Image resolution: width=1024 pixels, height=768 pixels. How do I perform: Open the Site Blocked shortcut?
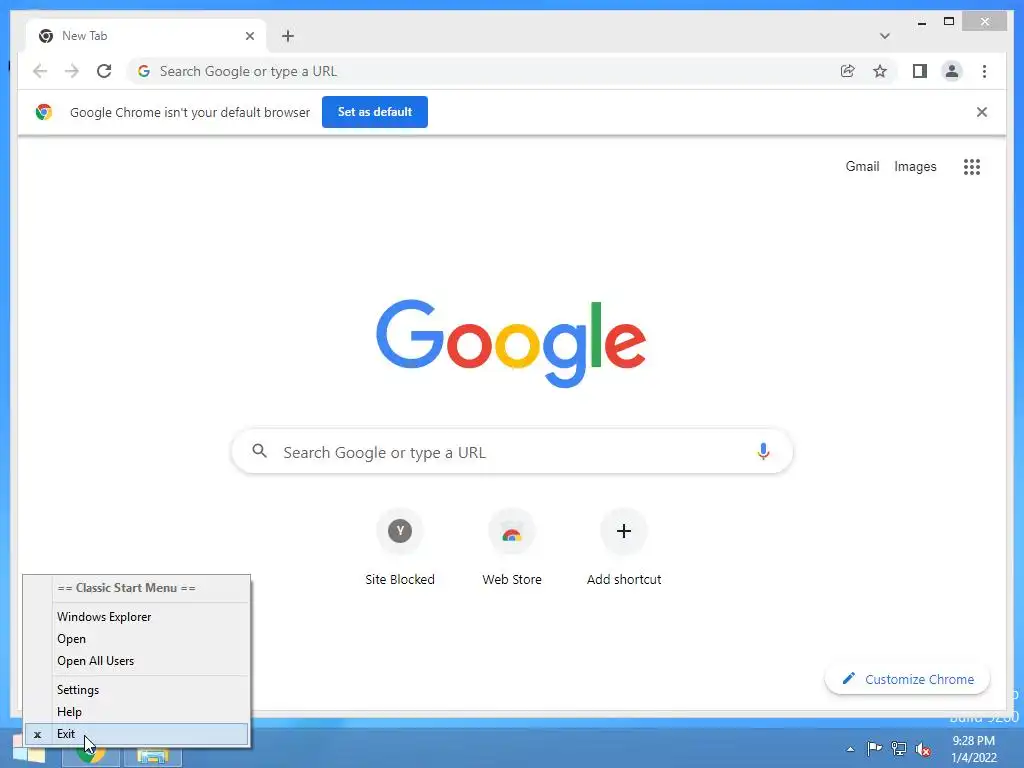pos(400,547)
